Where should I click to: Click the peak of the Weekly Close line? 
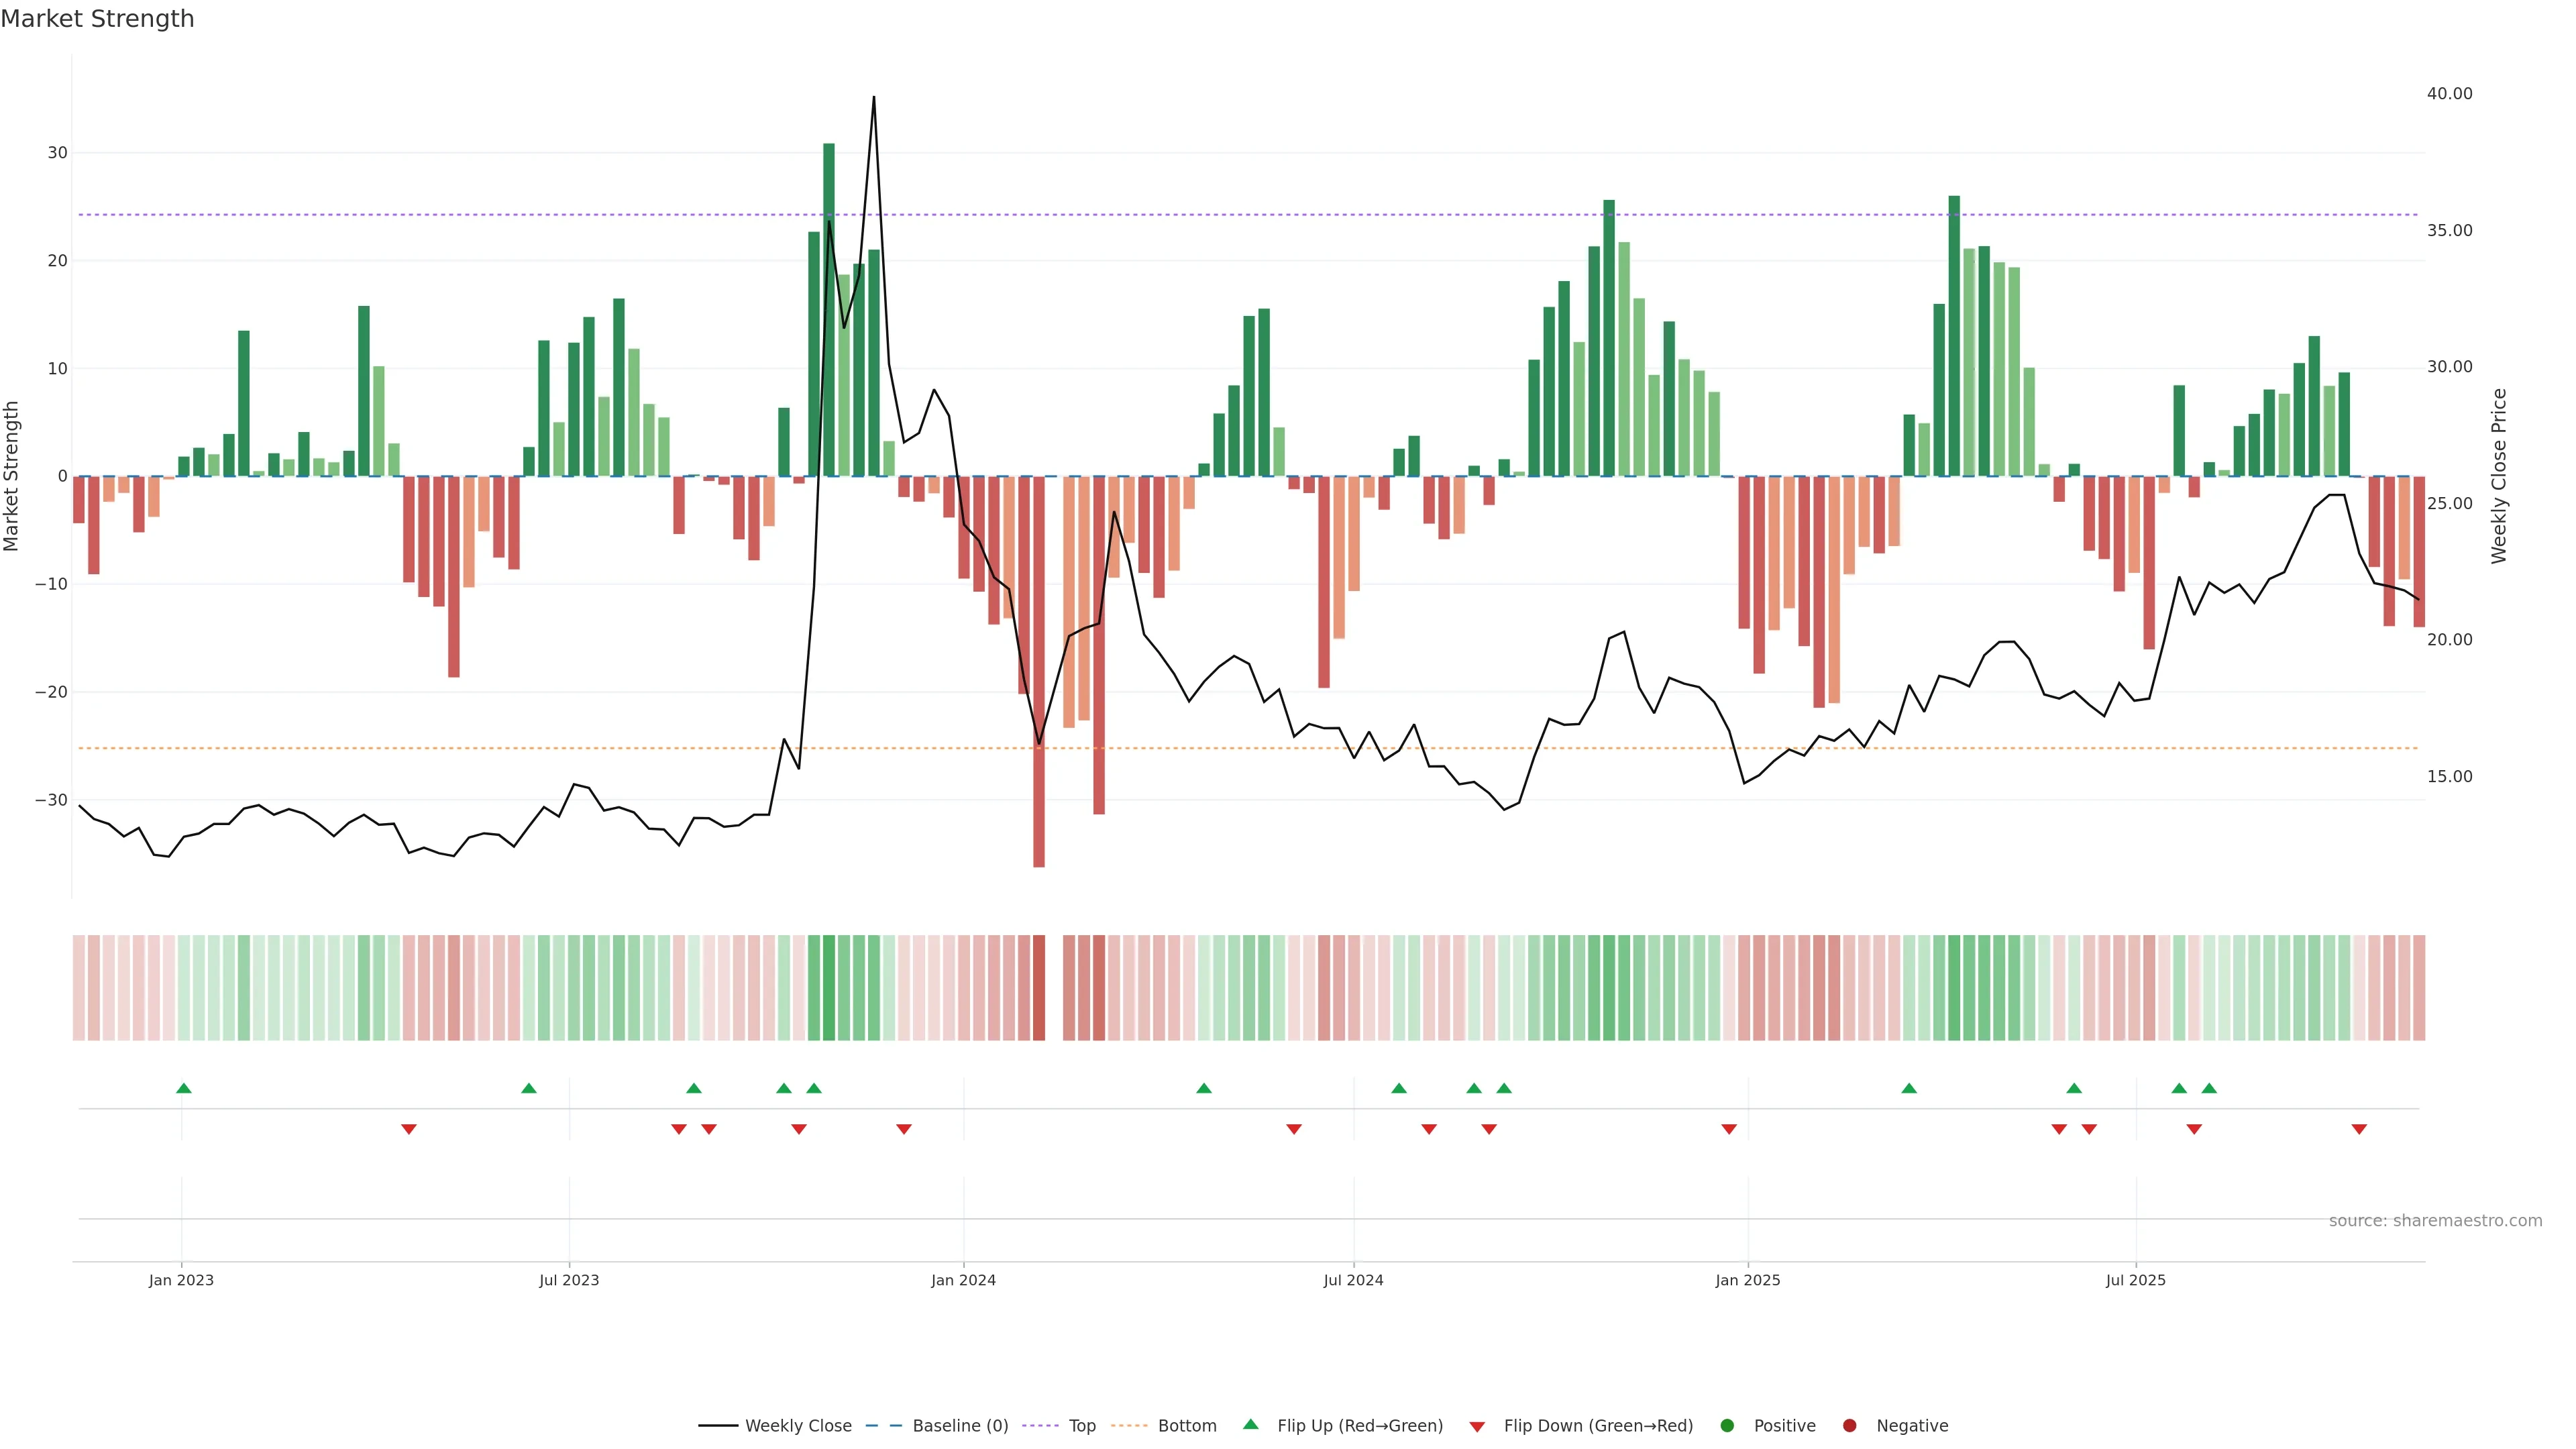click(874, 98)
